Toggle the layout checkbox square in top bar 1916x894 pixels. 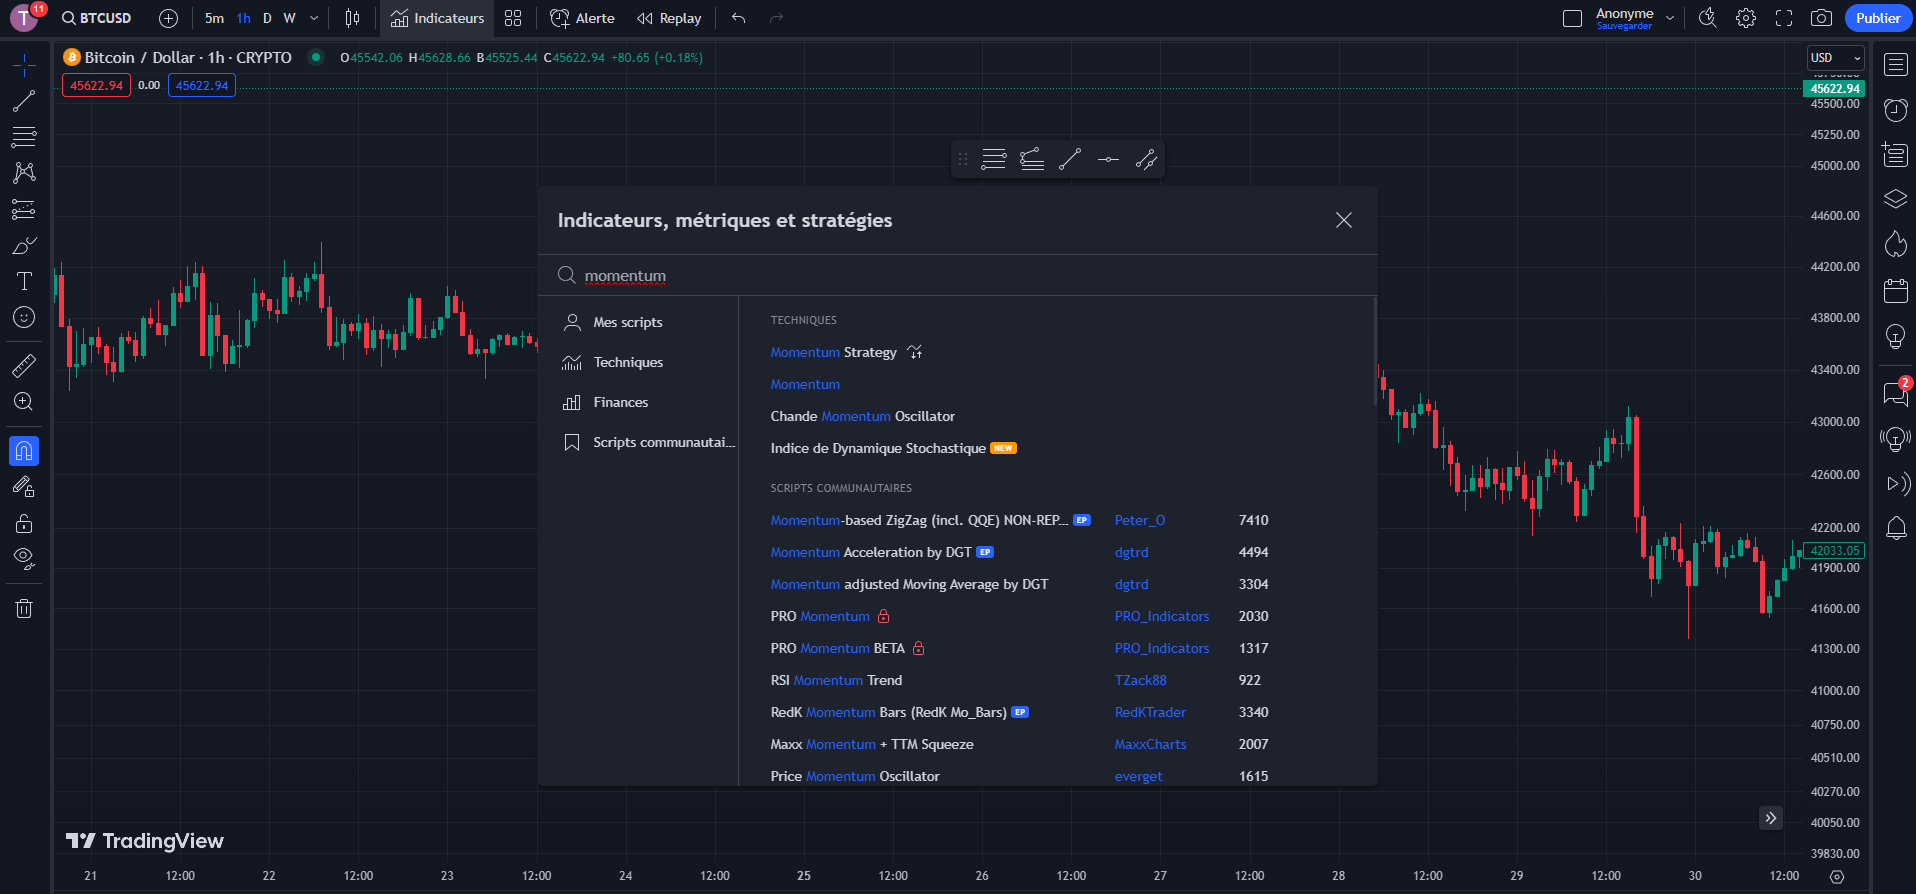pyautogui.click(x=1572, y=18)
